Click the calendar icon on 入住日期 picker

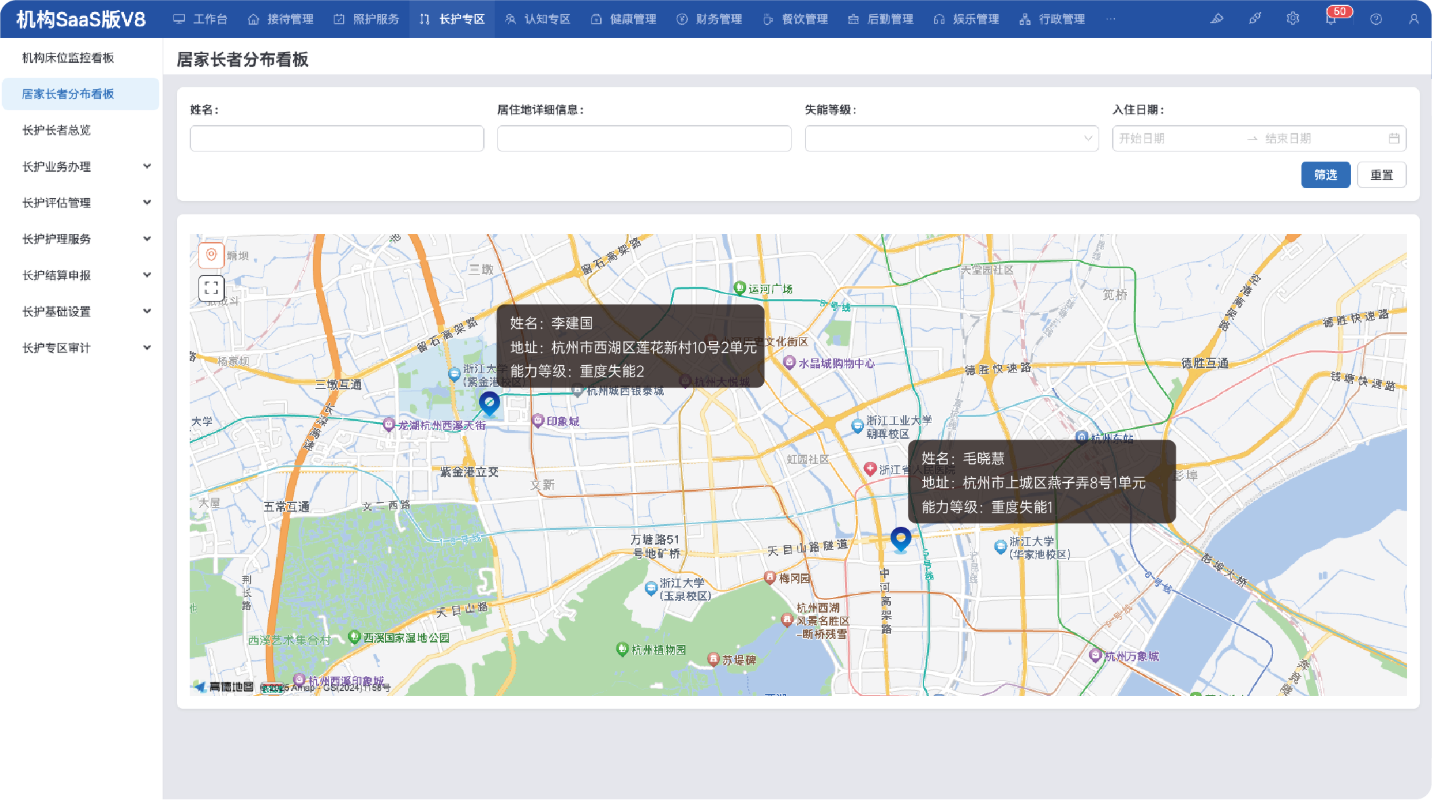(x=1394, y=138)
